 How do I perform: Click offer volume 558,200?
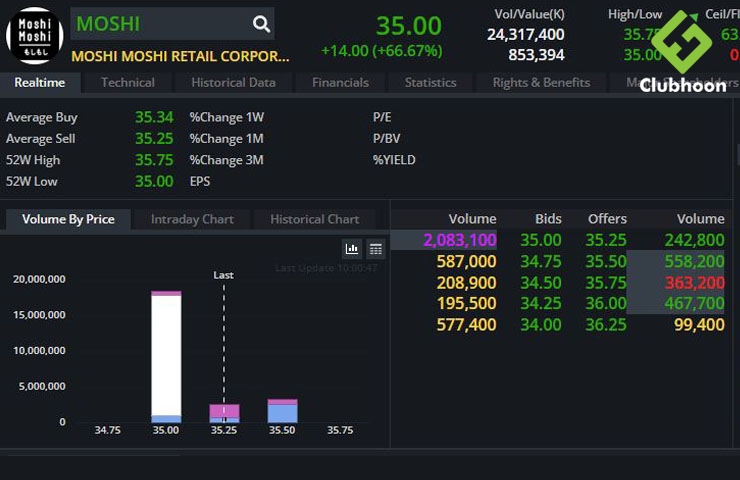pos(694,261)
